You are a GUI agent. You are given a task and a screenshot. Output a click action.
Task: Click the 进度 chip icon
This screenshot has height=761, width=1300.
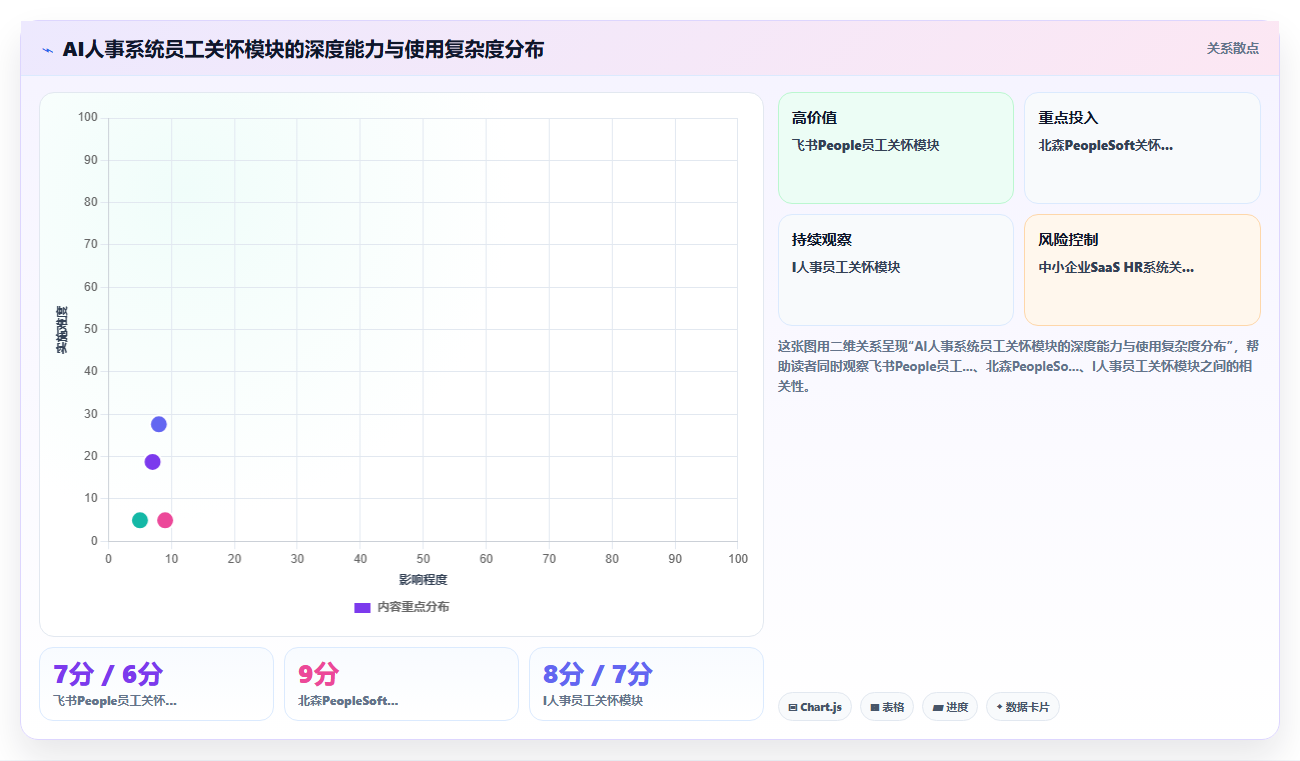point(938,707)
